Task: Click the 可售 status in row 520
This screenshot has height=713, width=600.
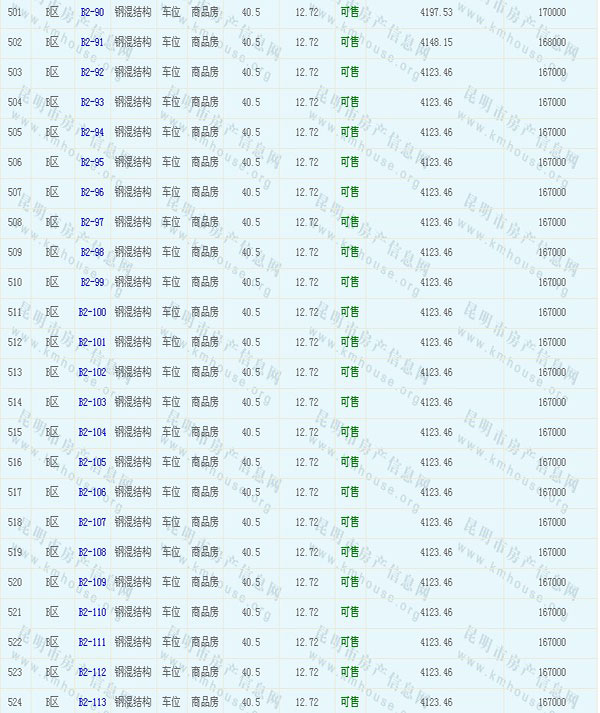Action: pos(349,582)
